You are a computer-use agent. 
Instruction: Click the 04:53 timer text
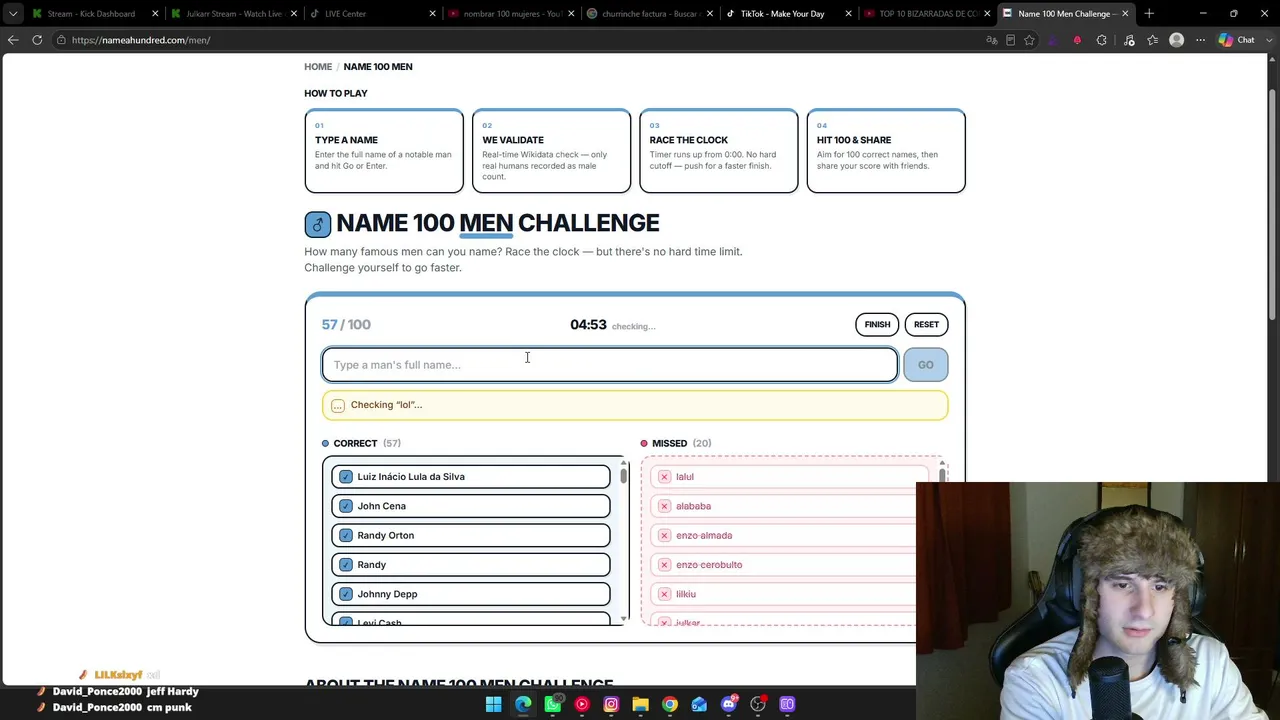click(588, 324)
